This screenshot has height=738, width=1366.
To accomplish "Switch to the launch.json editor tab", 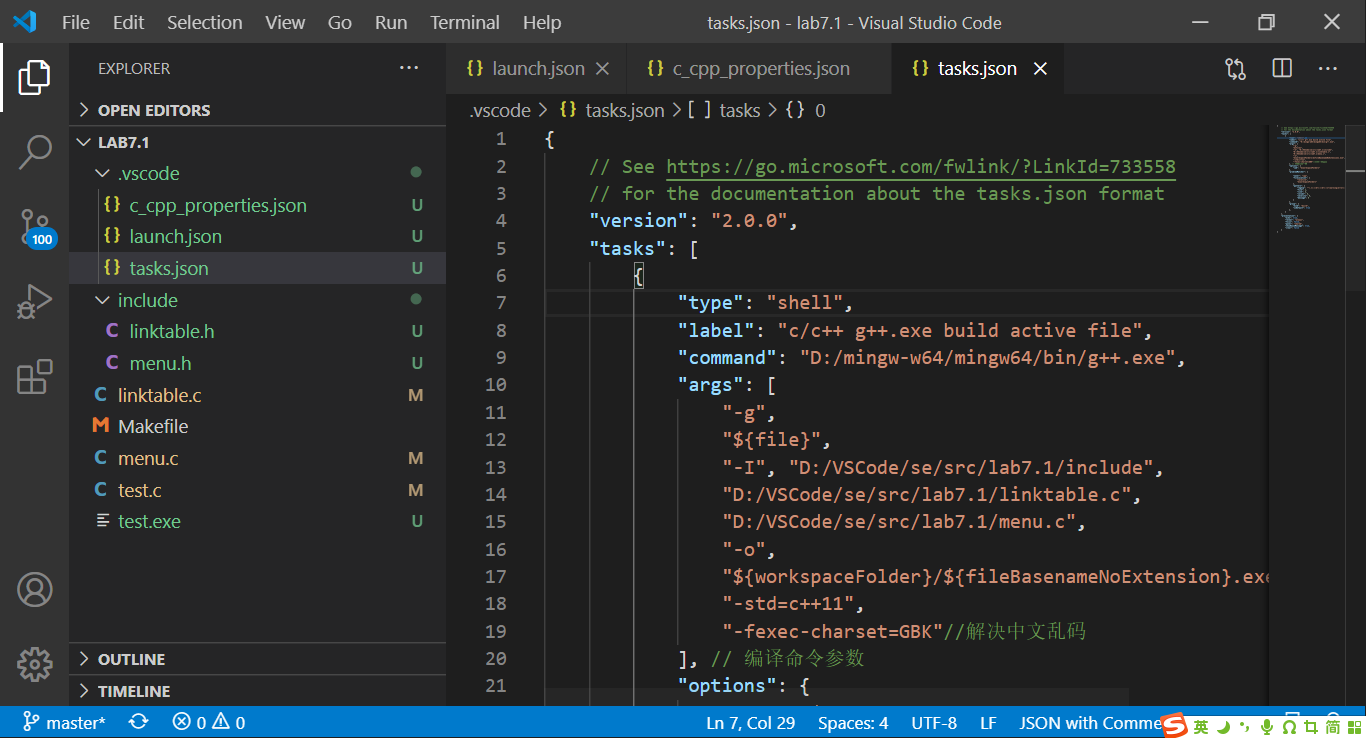I will point(537,68).
